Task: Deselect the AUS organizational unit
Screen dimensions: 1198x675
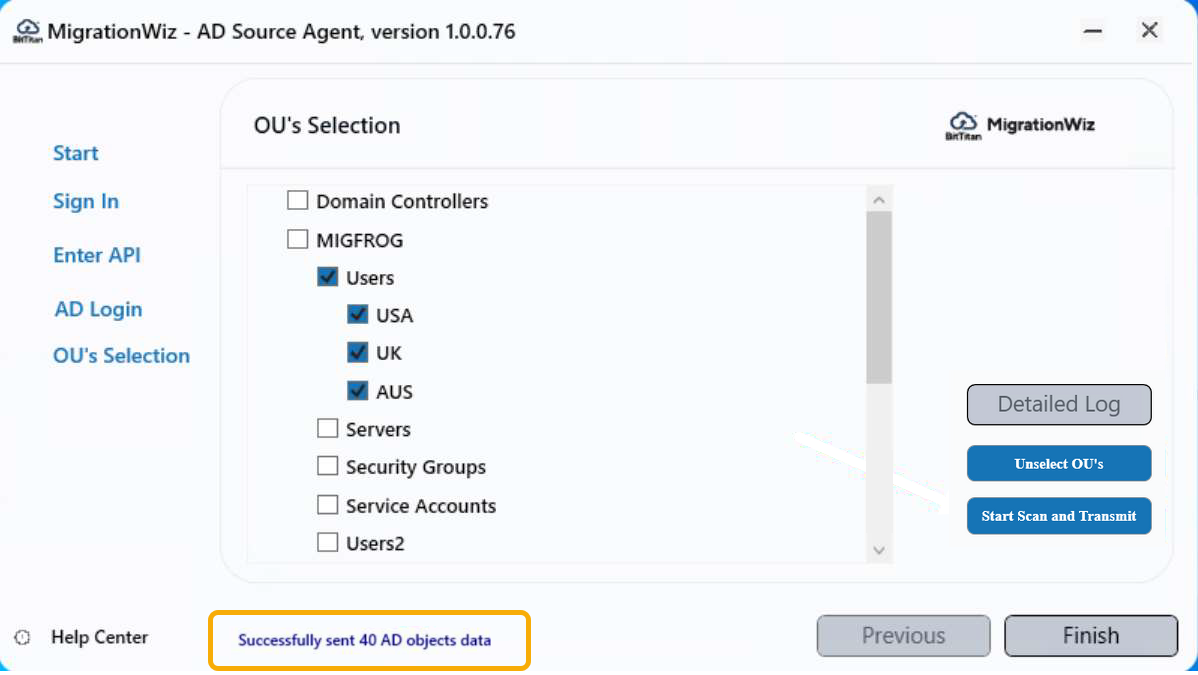Action: point(357,390)
